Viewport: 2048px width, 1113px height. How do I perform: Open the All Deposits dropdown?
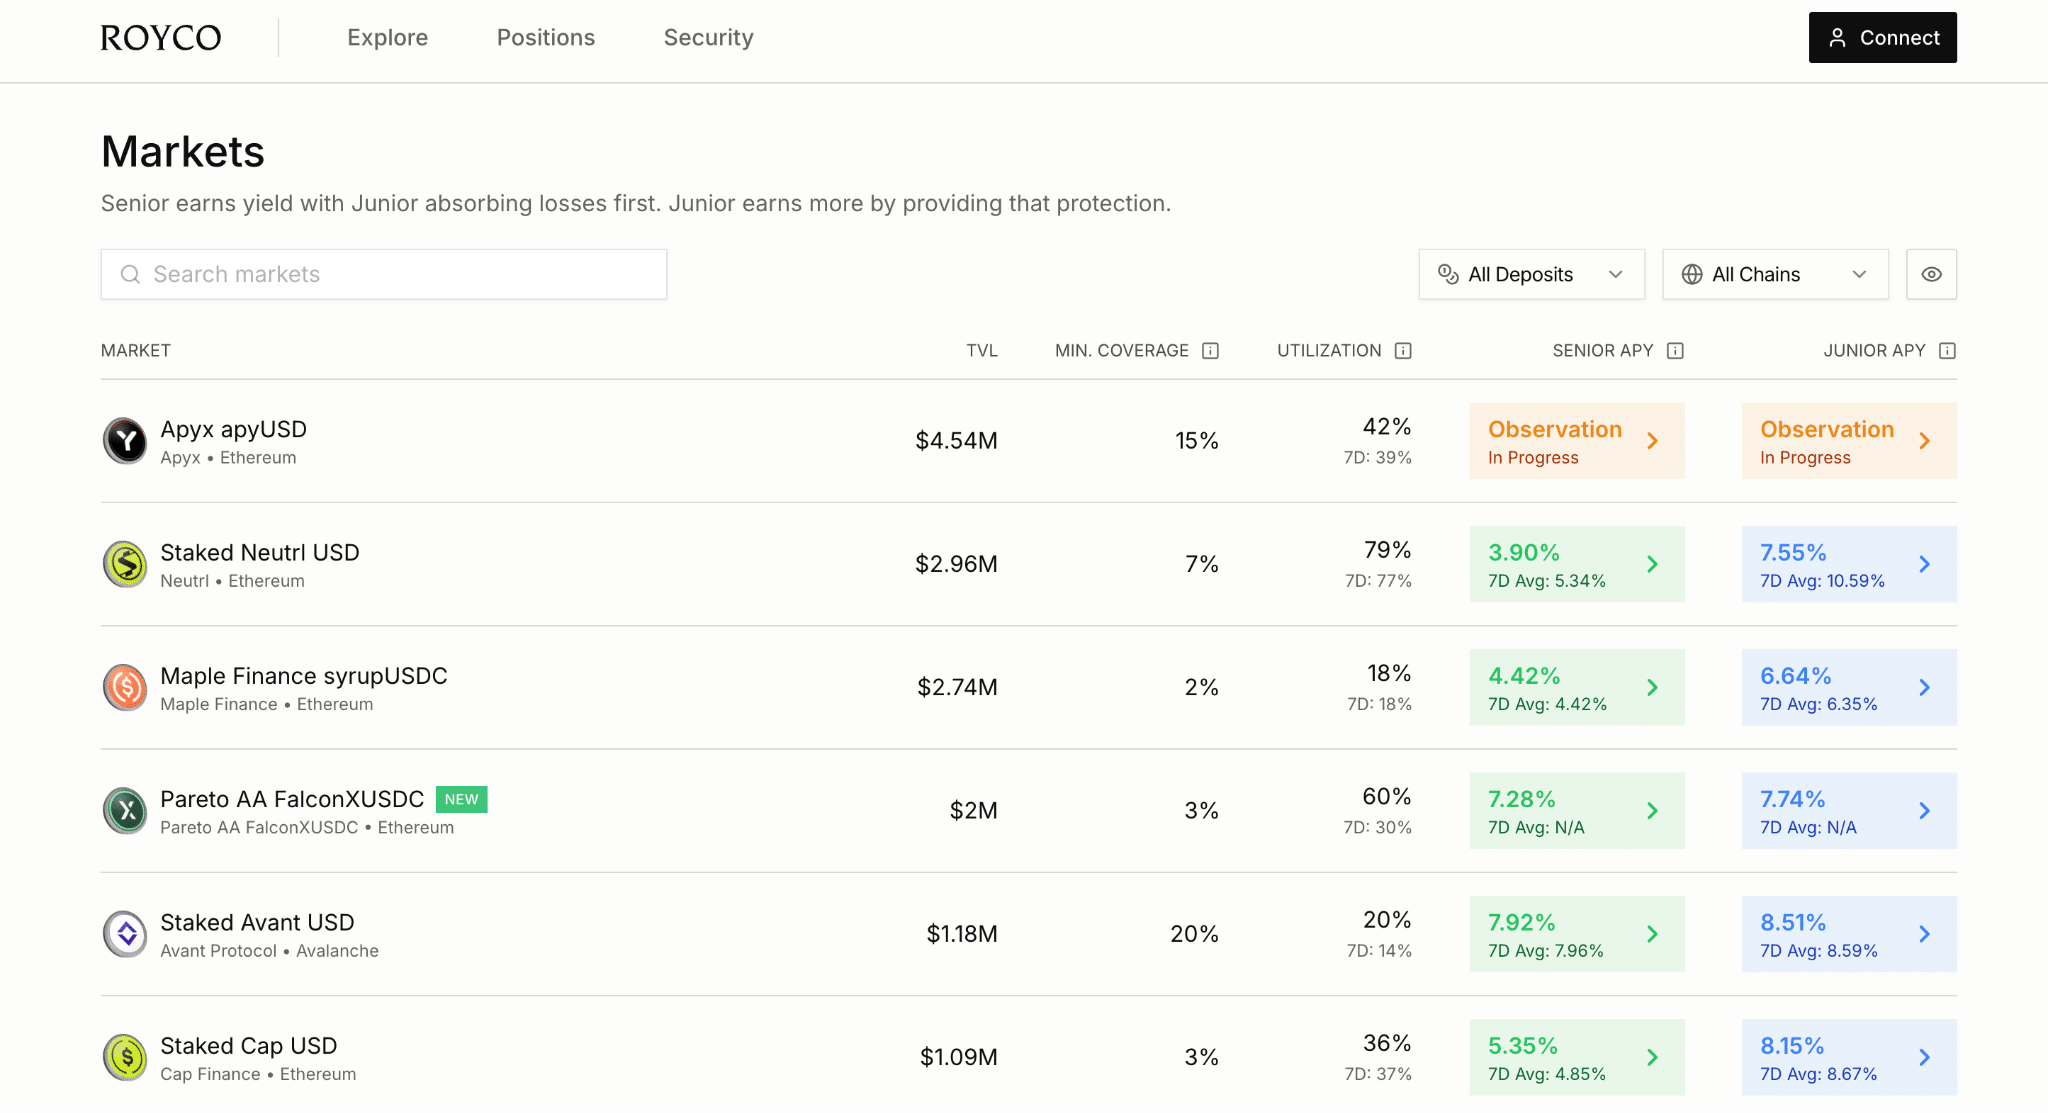point(1531,274)
